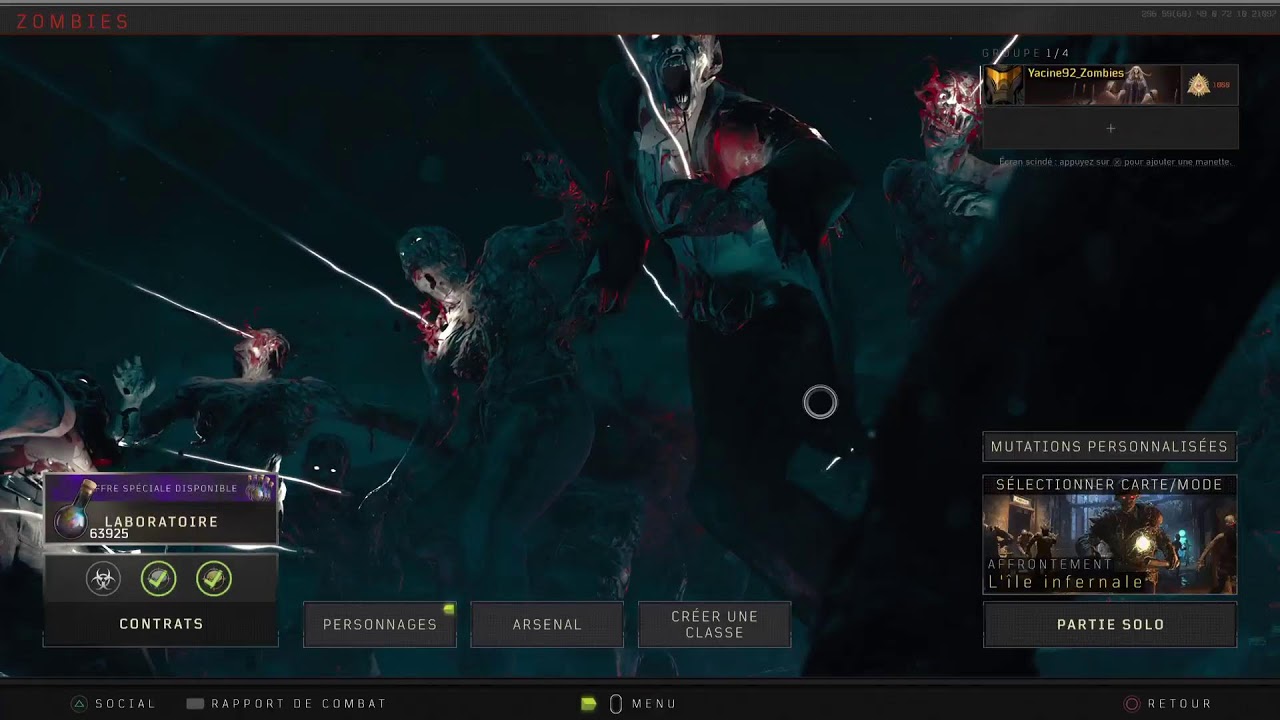This screenshot has height=720, width=1280.
Task: Open the Social label
Action: (x=125, y=704)
